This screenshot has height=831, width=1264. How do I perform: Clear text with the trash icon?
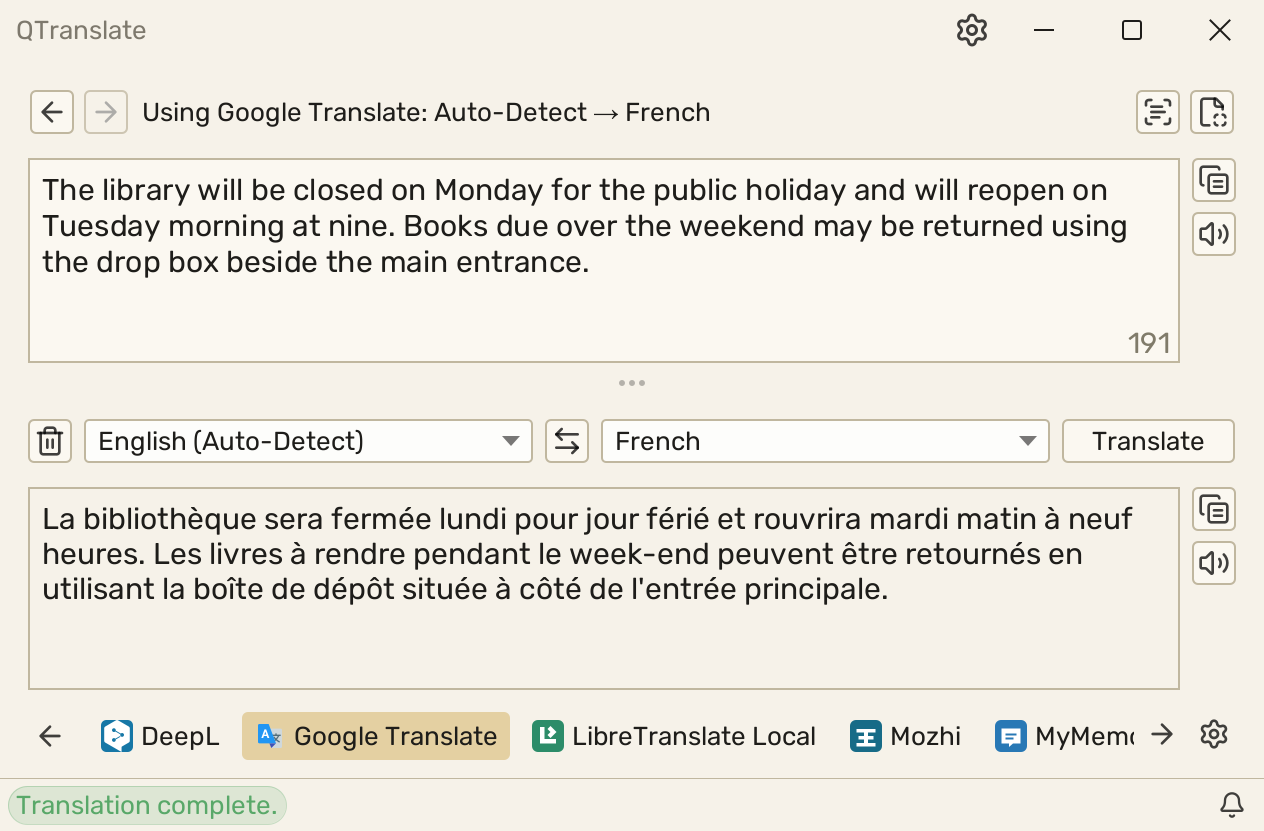[x=50, y=441]
